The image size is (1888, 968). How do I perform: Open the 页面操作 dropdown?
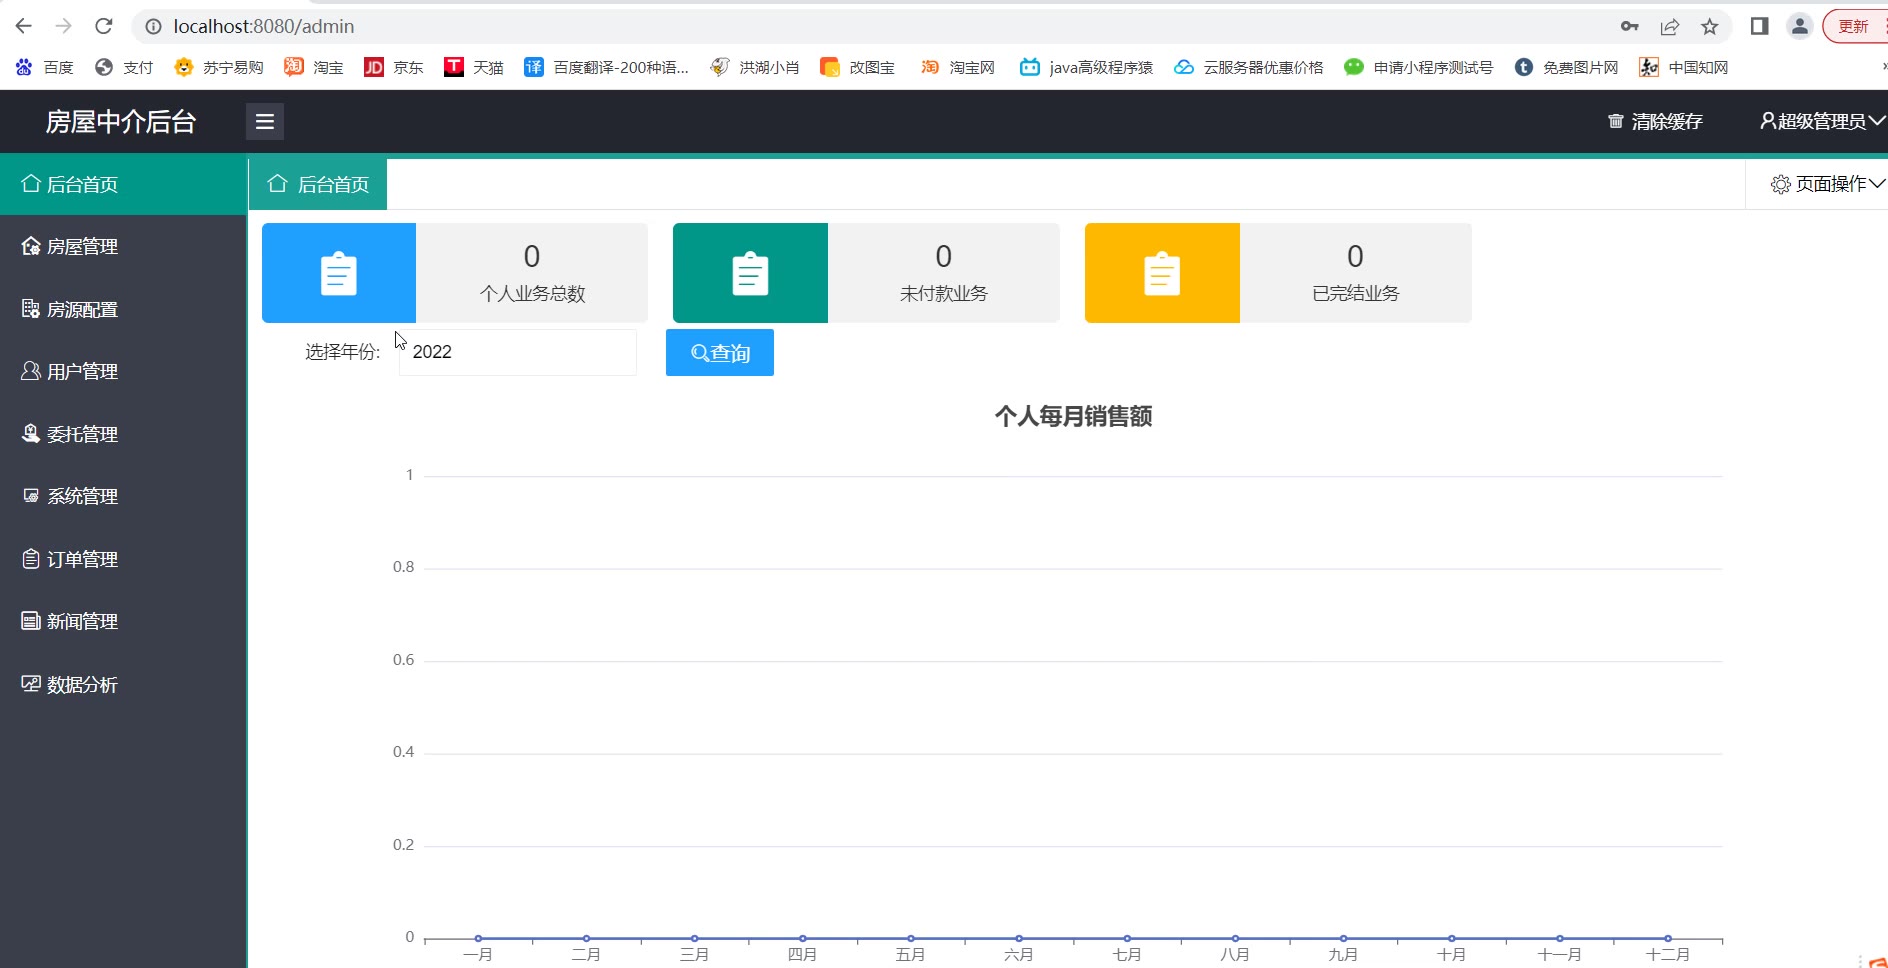pyautogui.click(x=1827, y=184)
